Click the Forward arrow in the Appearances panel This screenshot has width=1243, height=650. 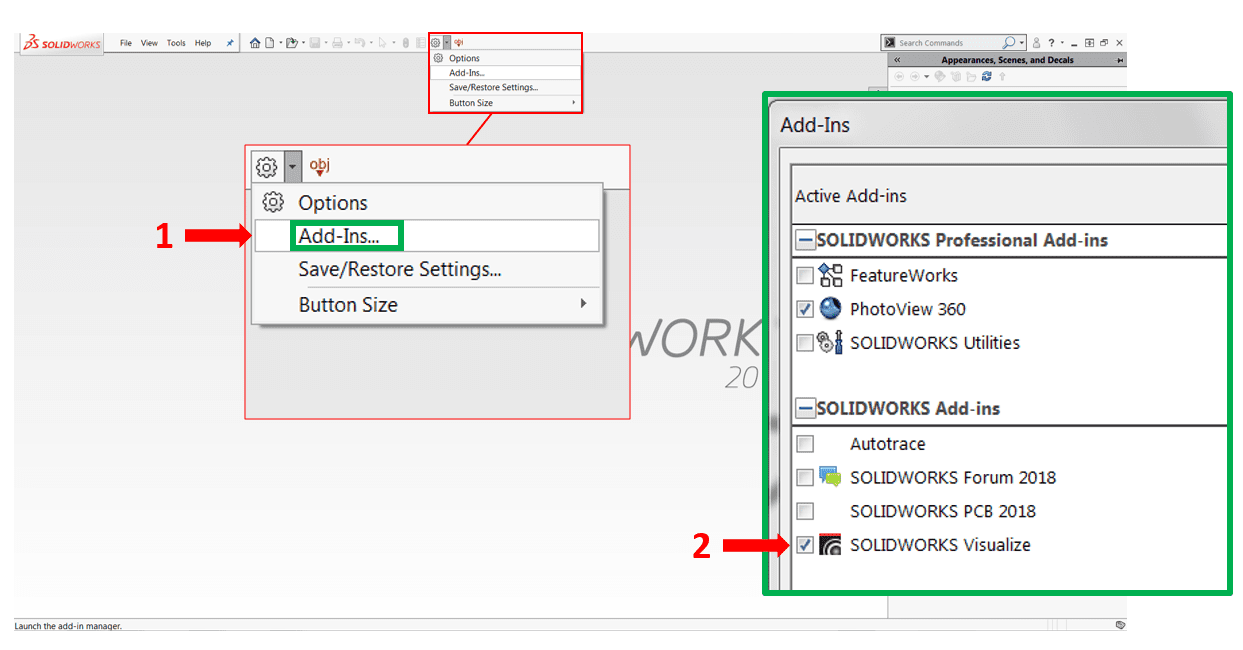[914, 76]
